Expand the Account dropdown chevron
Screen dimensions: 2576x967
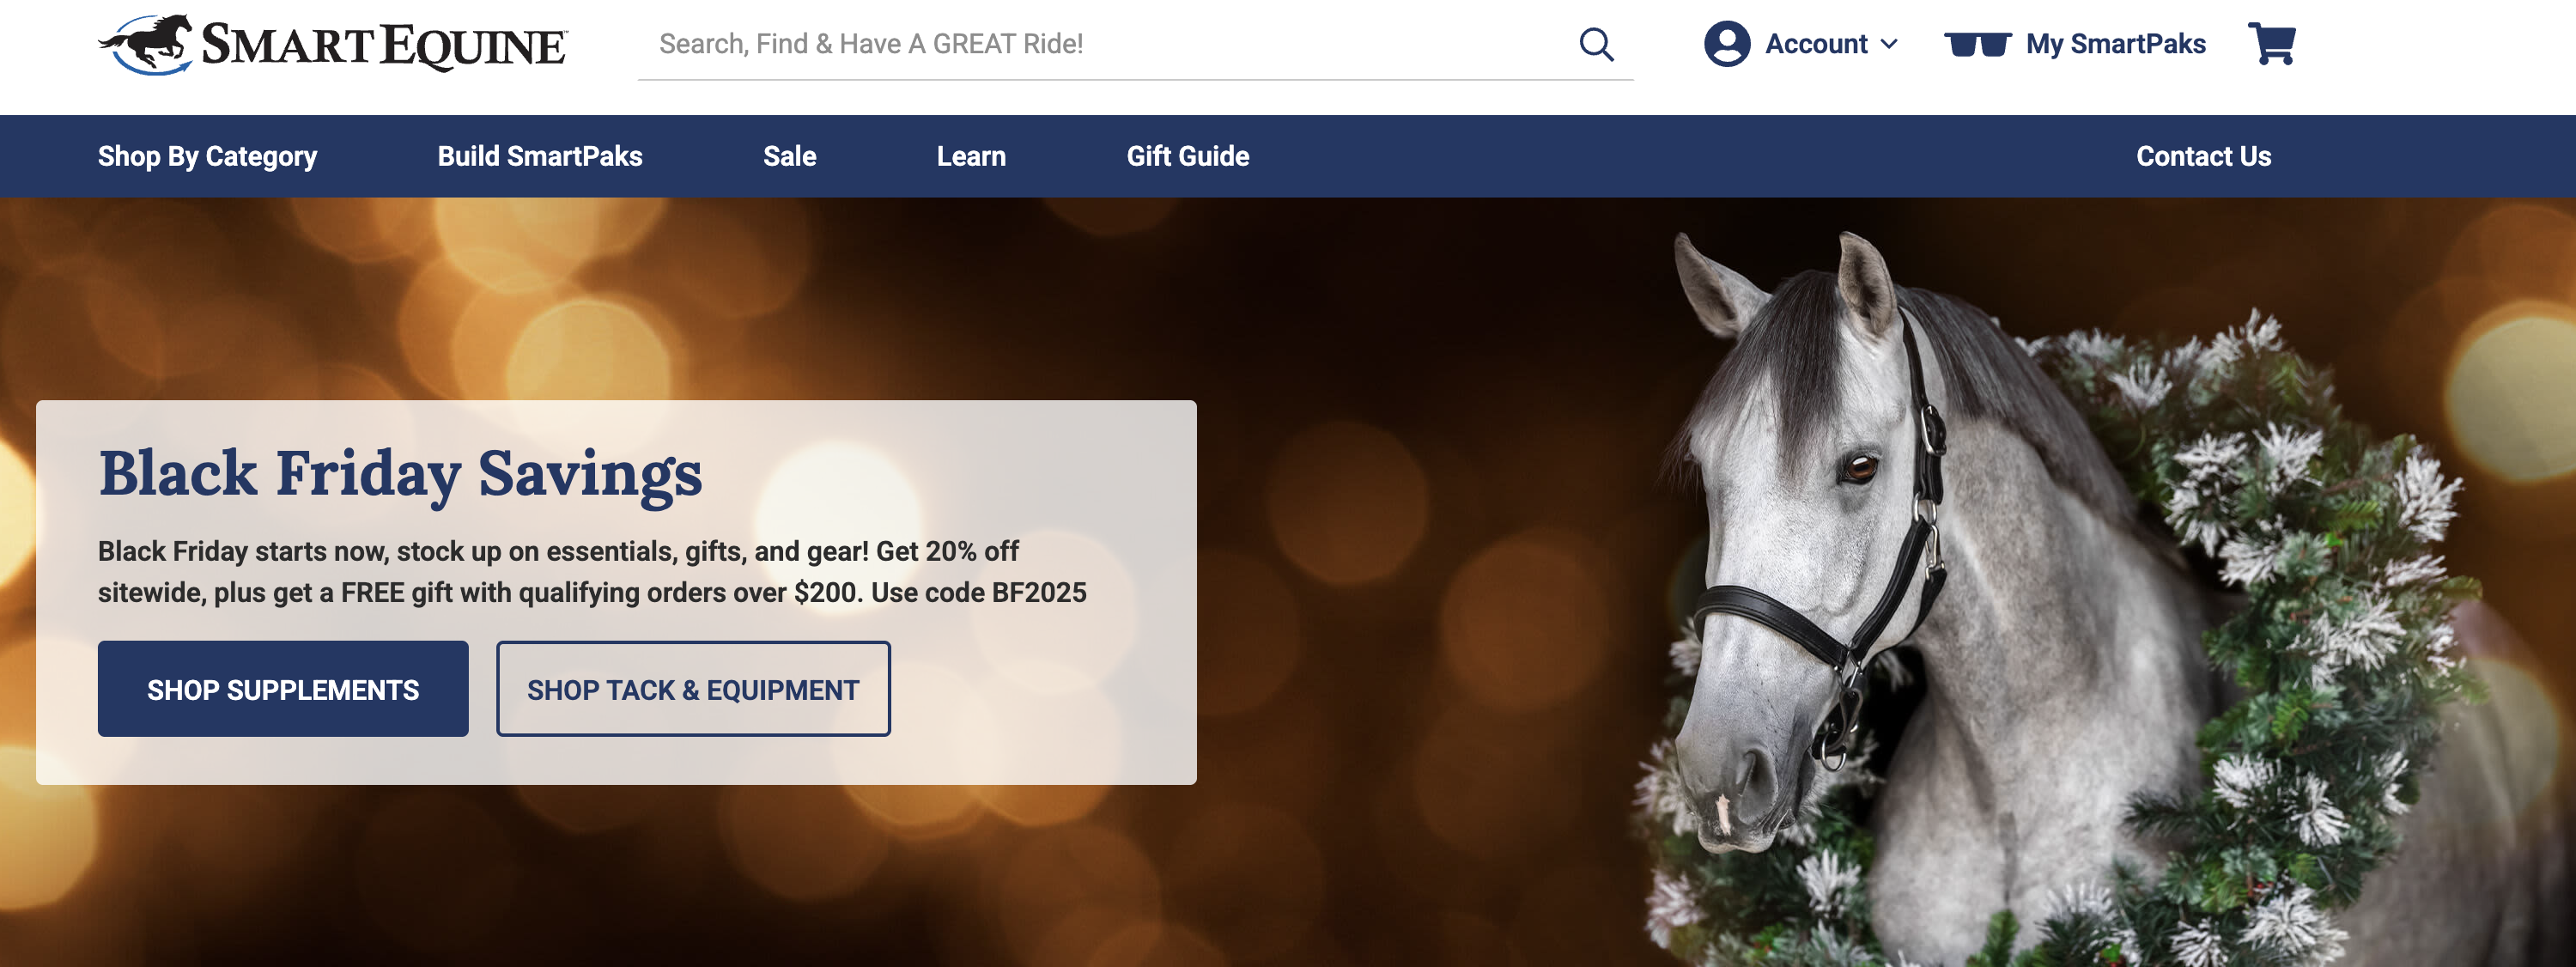(1889, 44)
